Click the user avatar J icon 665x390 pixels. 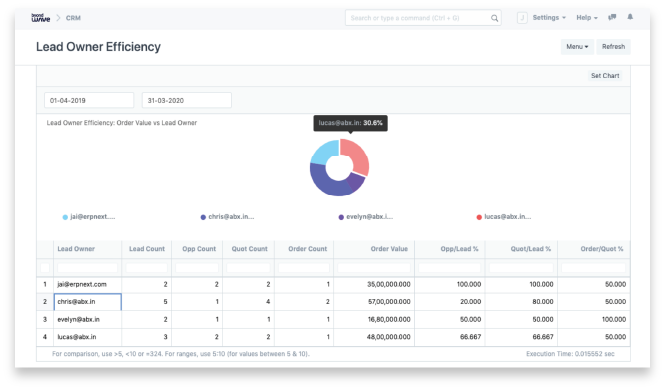(x=522, y=18)
